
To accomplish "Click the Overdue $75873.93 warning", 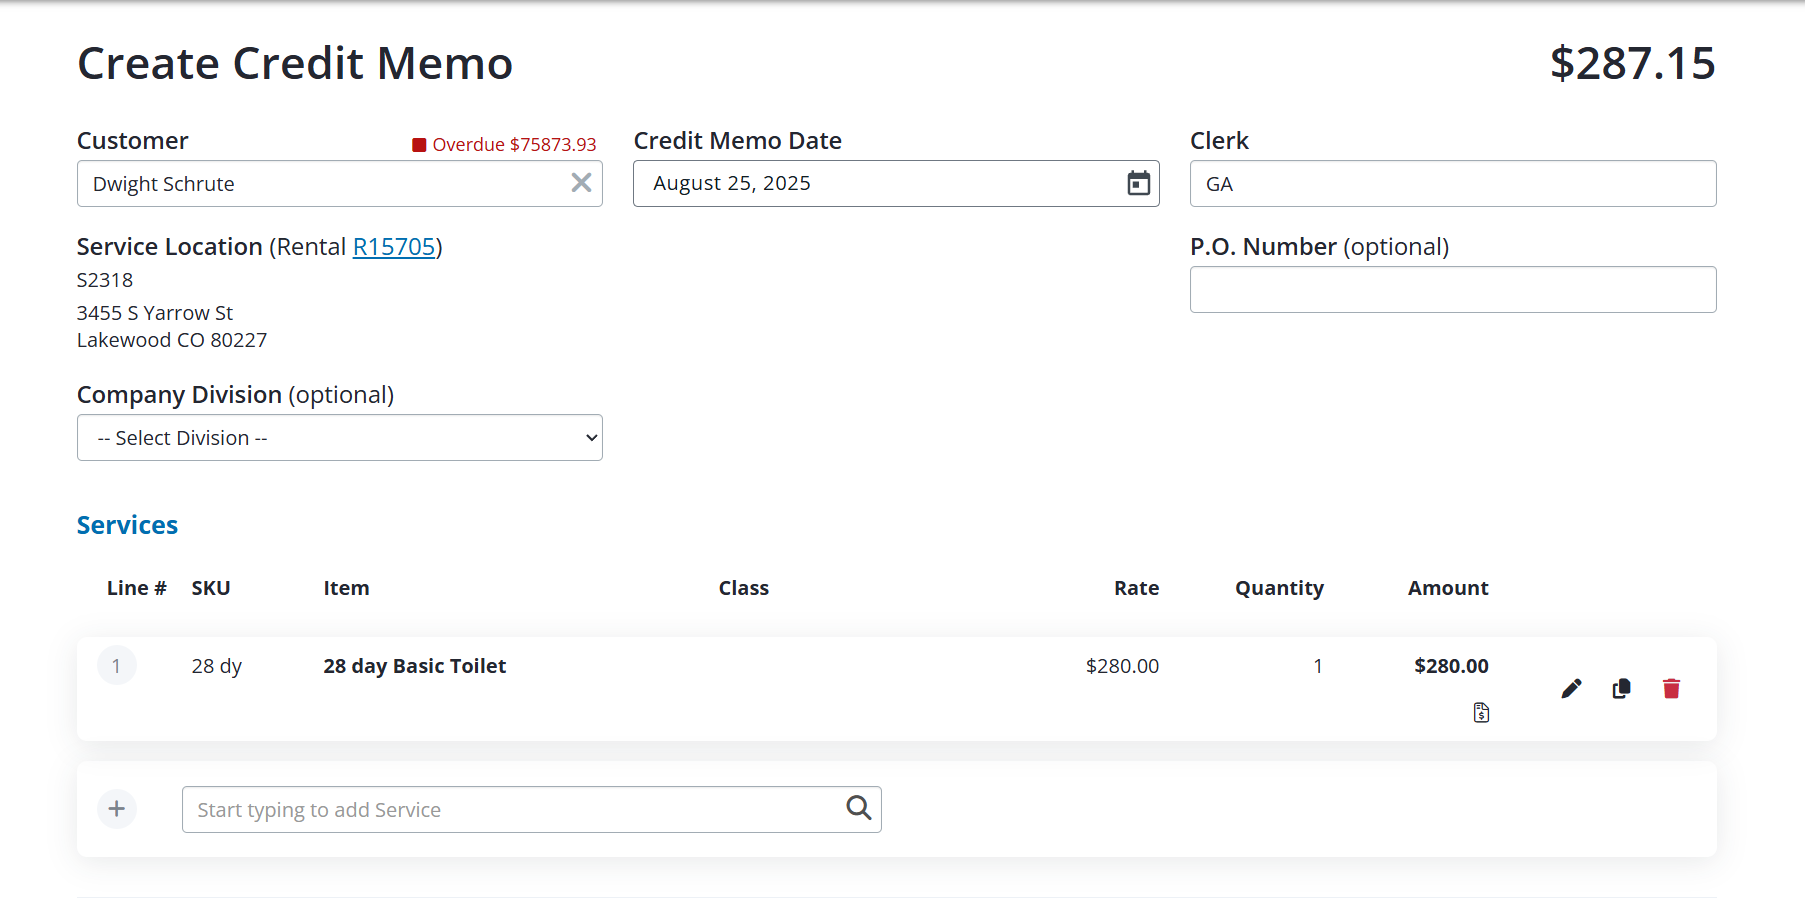I will point(504,144).
